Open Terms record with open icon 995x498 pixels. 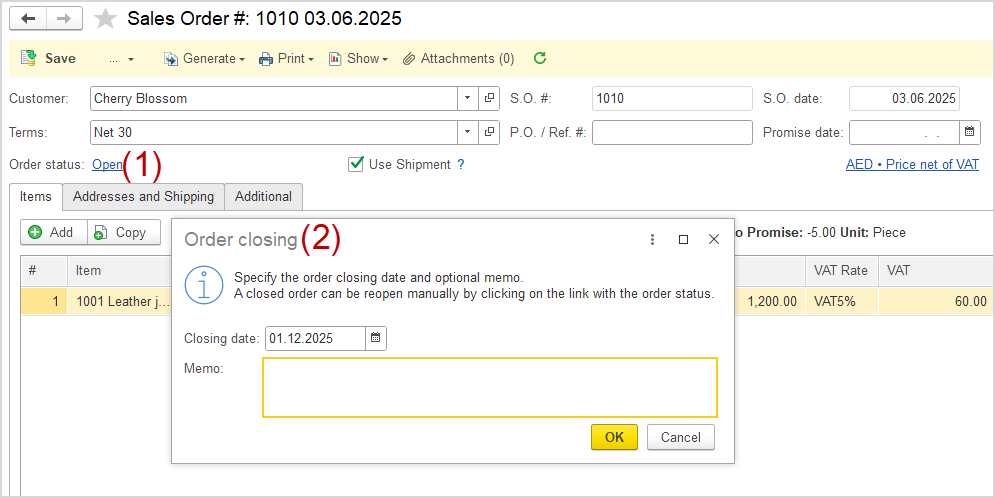point(490,132)
